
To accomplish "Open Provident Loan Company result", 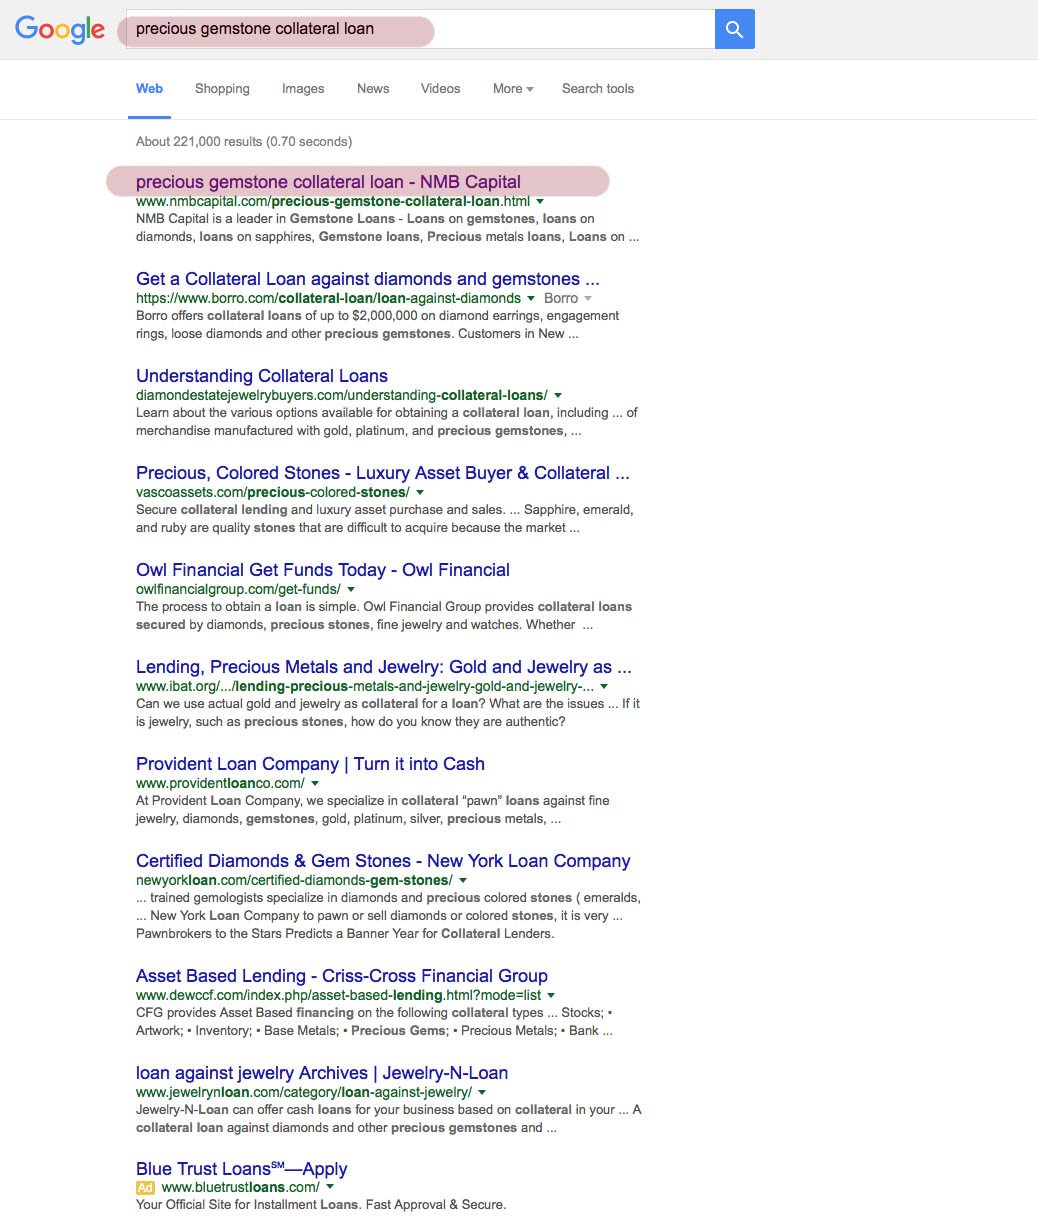I will [x=310, y=764].
